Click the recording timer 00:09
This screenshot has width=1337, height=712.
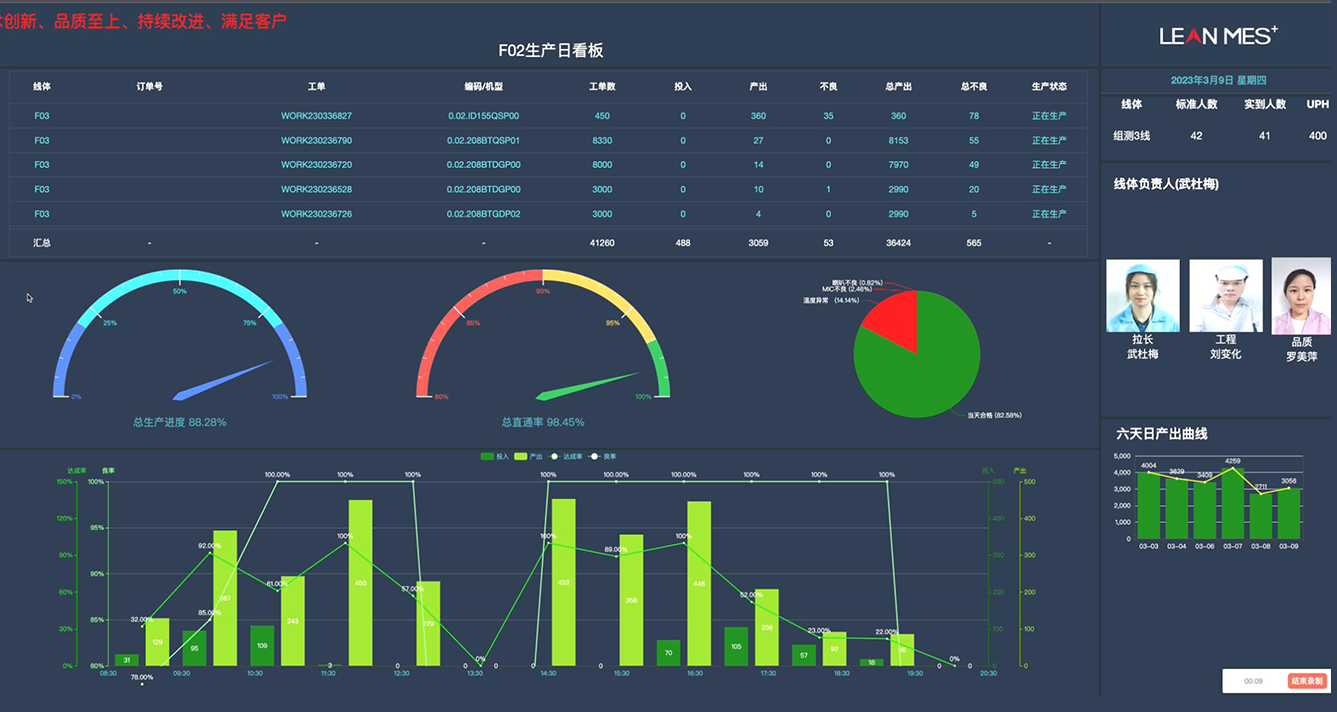1253,681
